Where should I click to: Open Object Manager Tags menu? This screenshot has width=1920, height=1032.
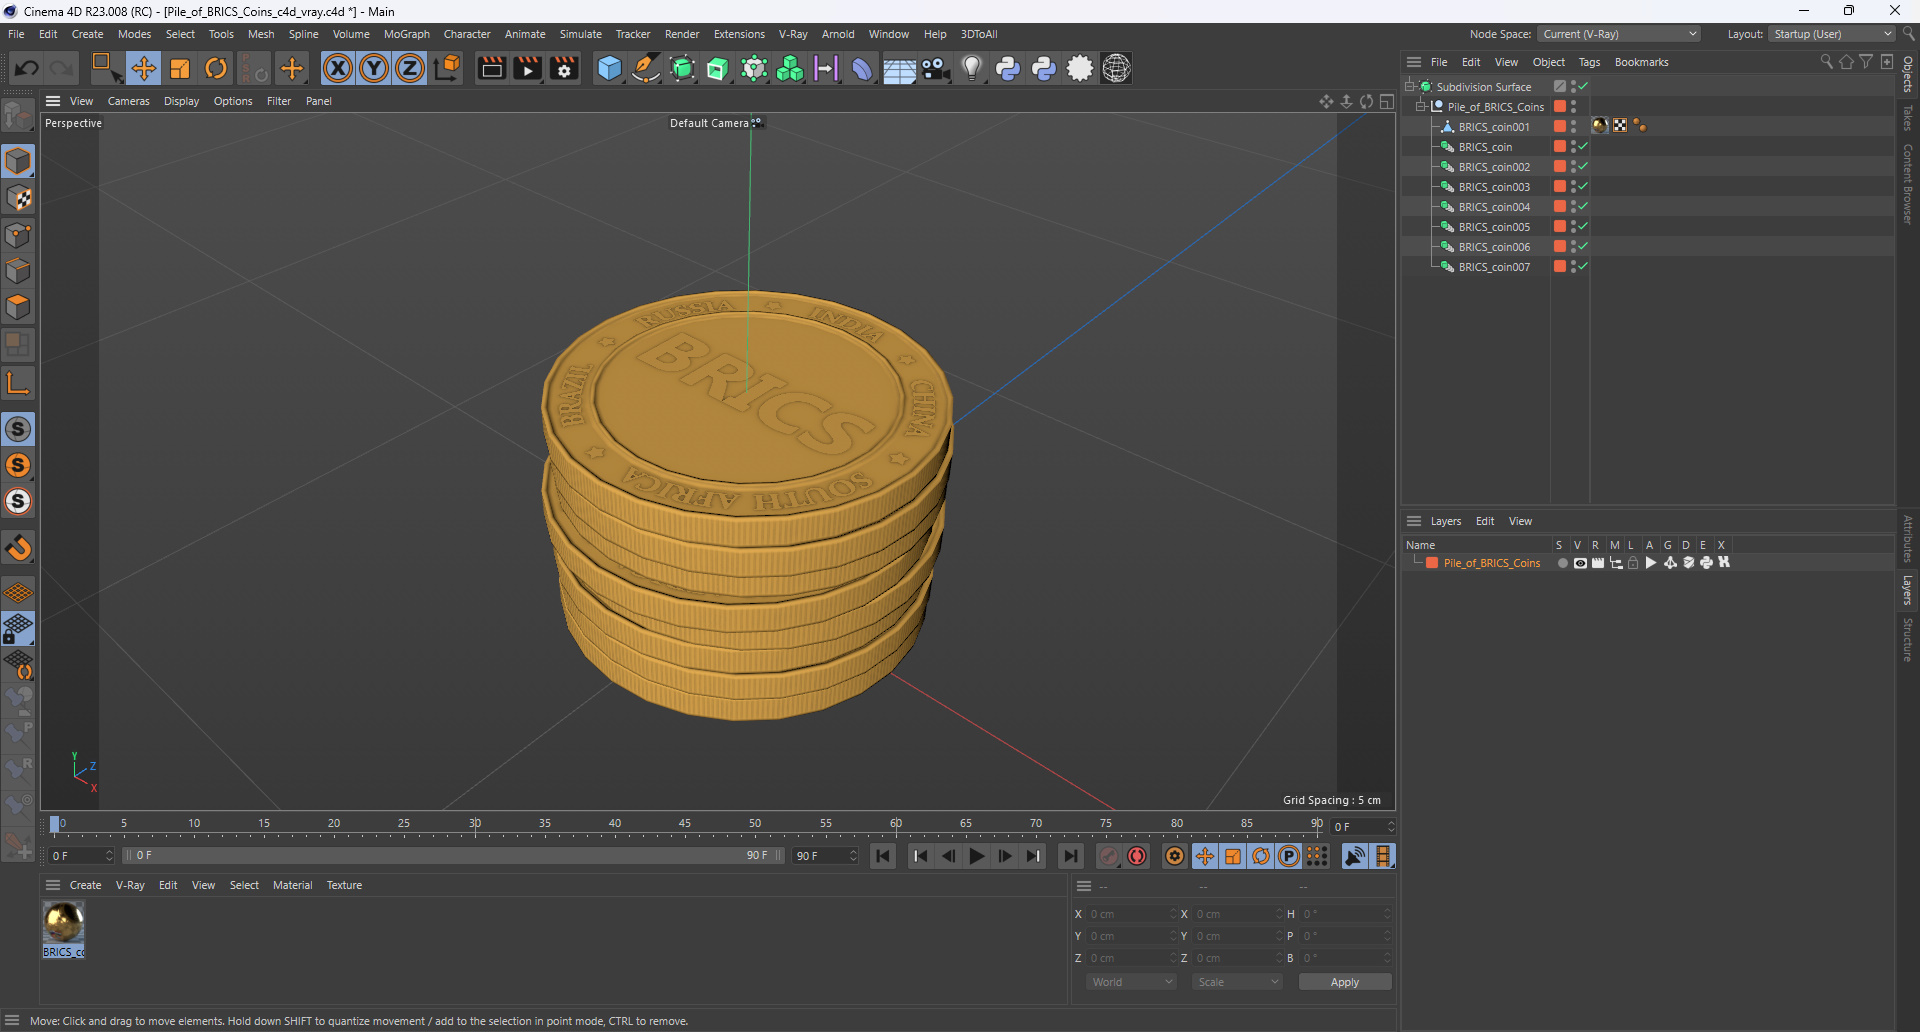[x=1589, y=62]
